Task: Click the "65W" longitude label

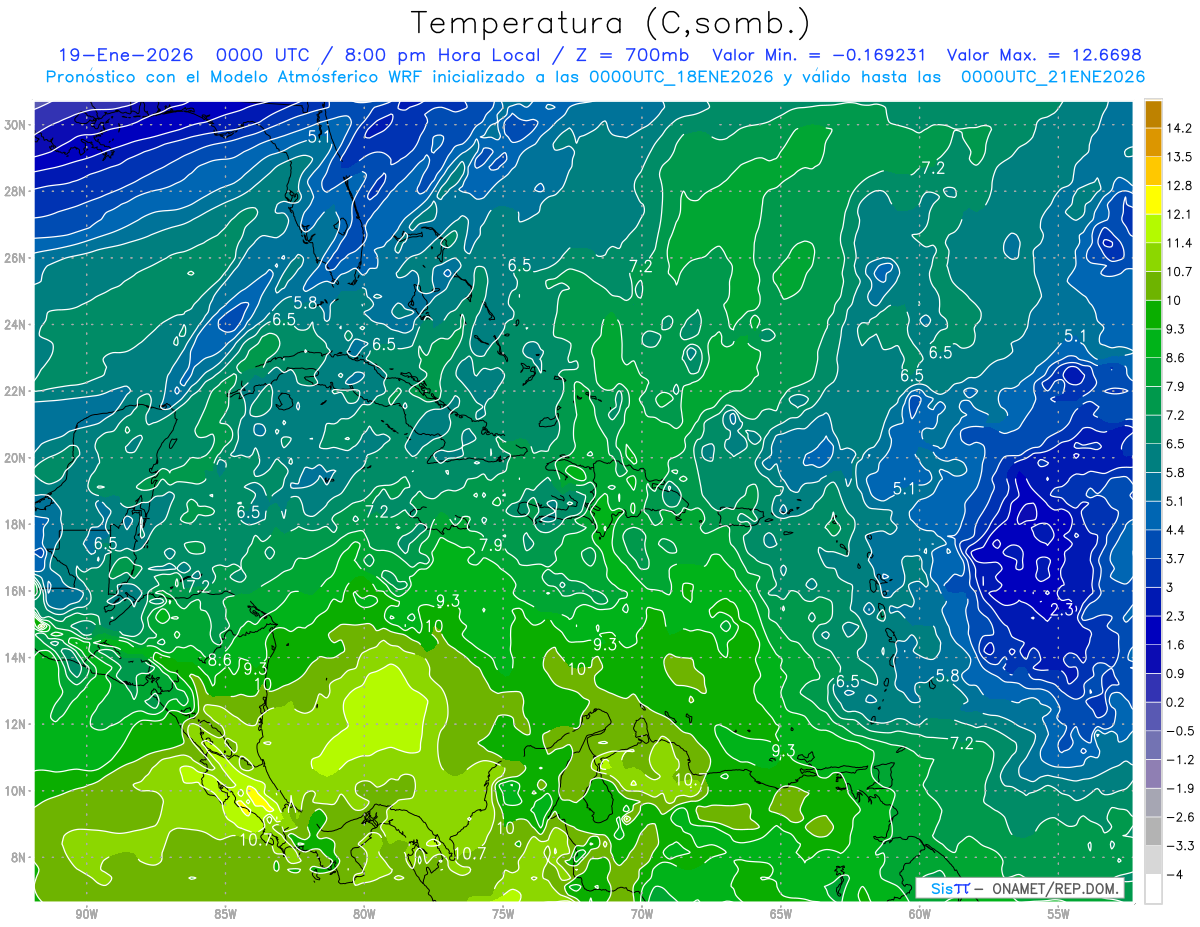Action: [781, 914]
